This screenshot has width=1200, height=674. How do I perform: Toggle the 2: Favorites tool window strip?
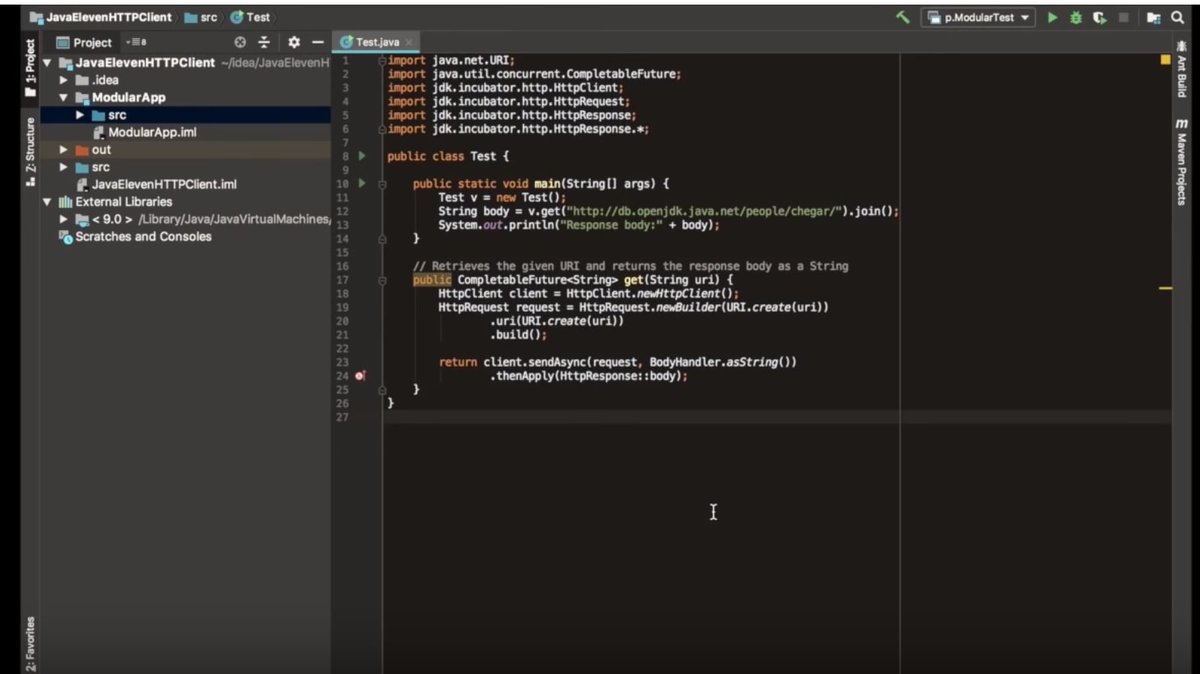(30, 644)
